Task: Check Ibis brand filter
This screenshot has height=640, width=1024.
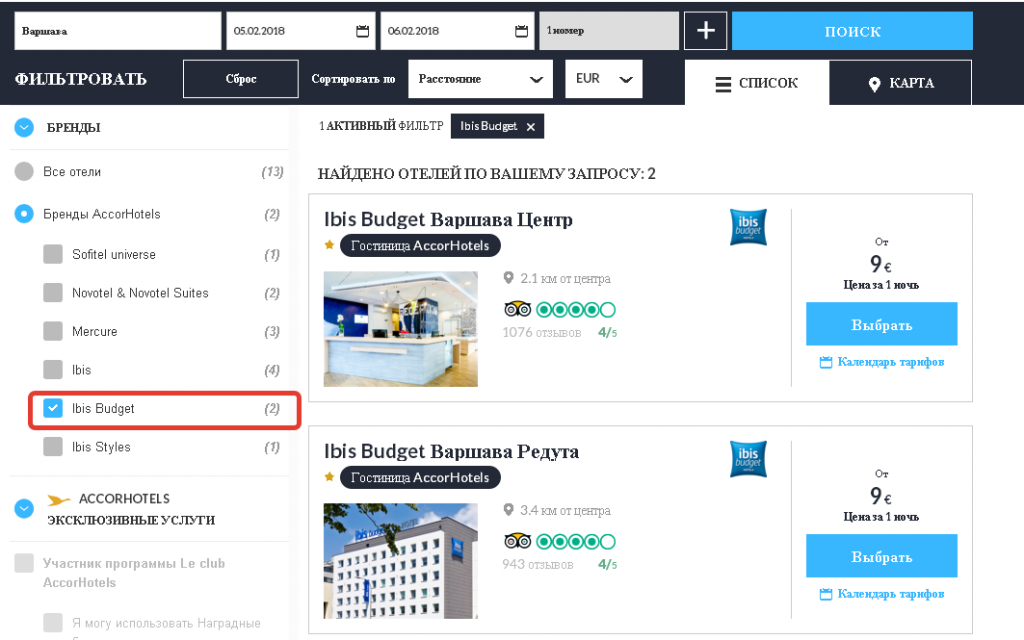Action: pos(53,370)
